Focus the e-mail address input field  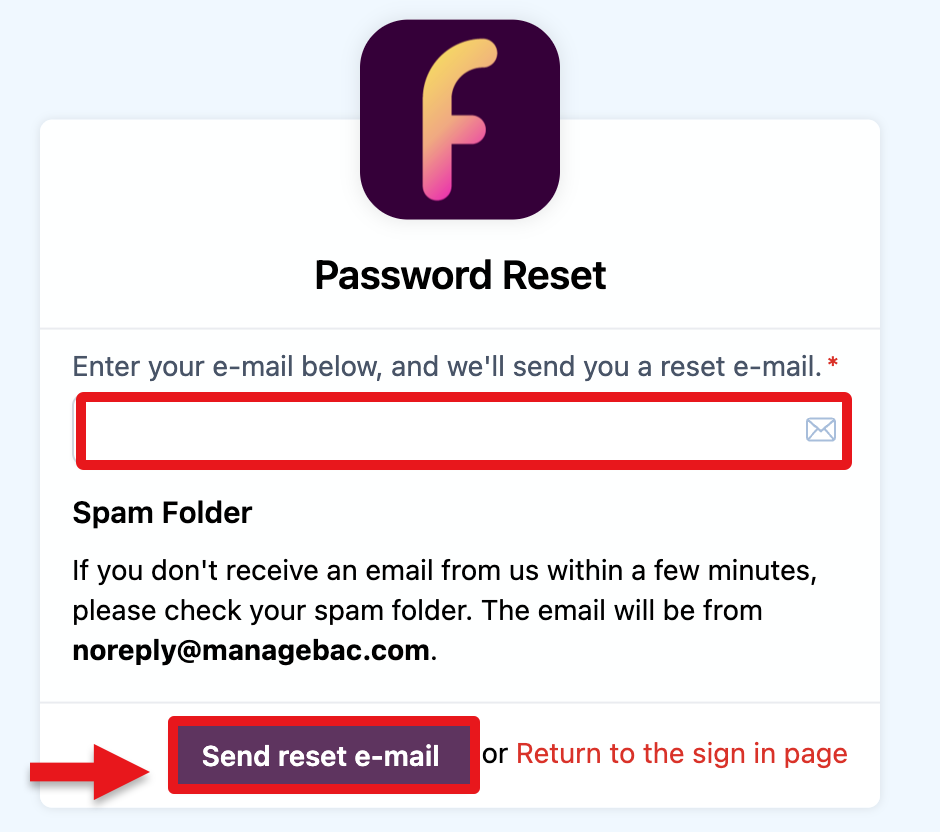[440, 430]
